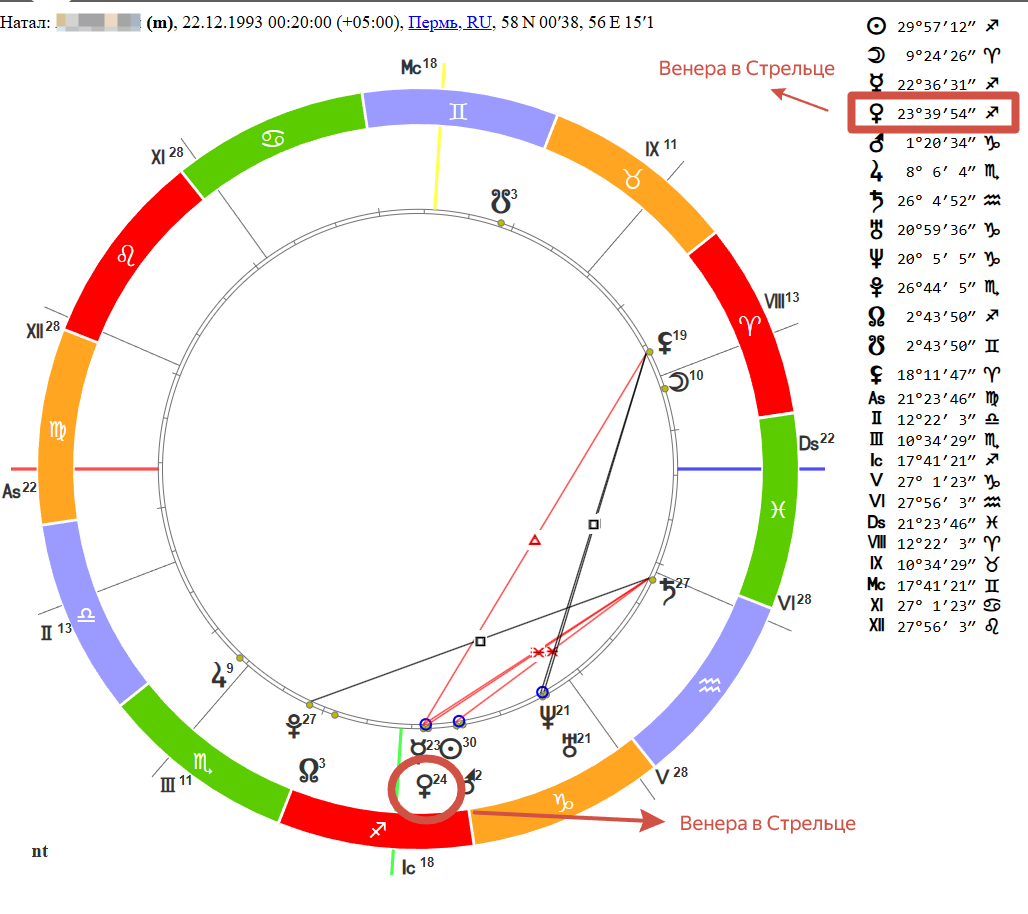Click the square marker on the Lilith–Neptune line
The image size is (1028, 914).
593,524
